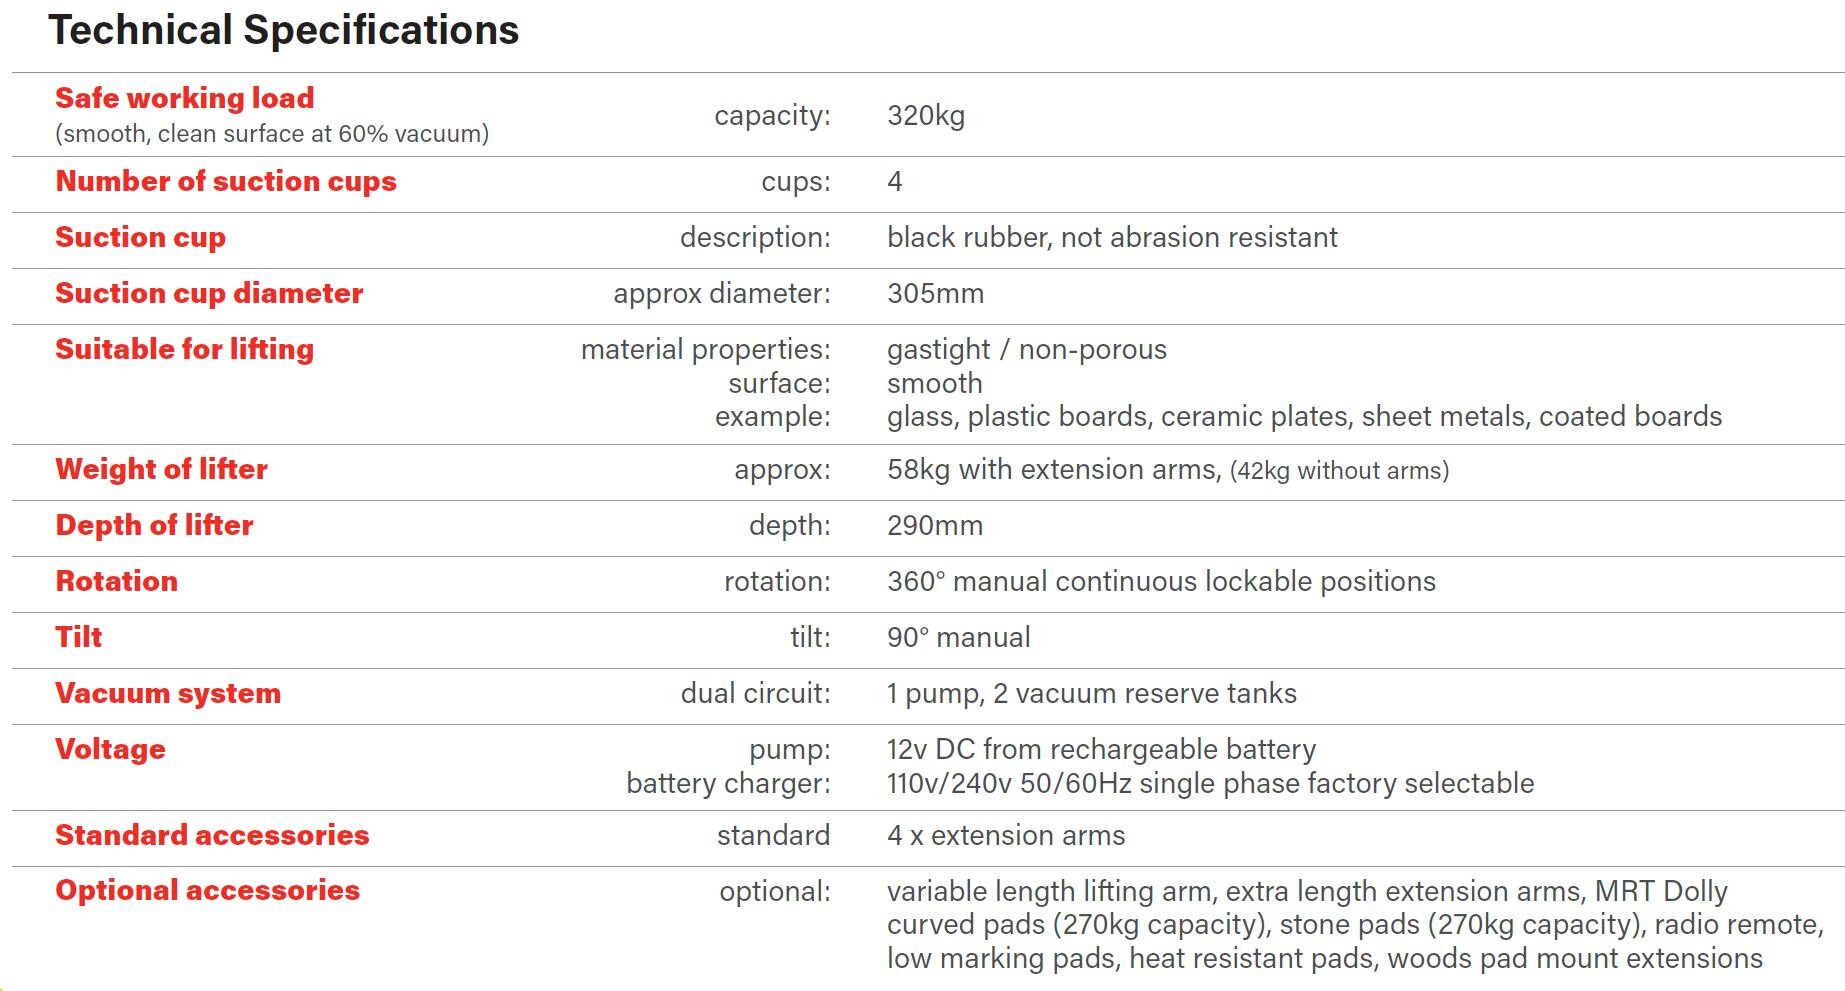Click the Optional accessories label
1845x991 pixels.
pos(207,890)
